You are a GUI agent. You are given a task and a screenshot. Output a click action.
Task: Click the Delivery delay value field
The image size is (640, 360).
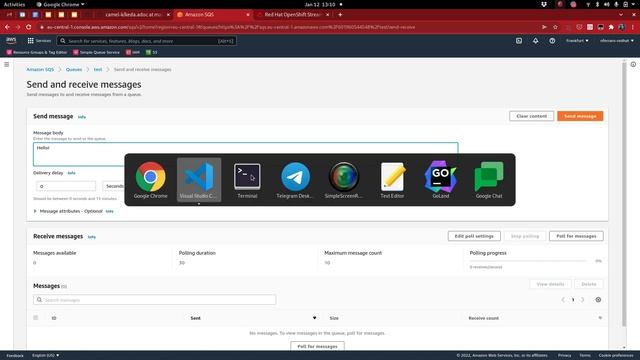coord(66,186)
